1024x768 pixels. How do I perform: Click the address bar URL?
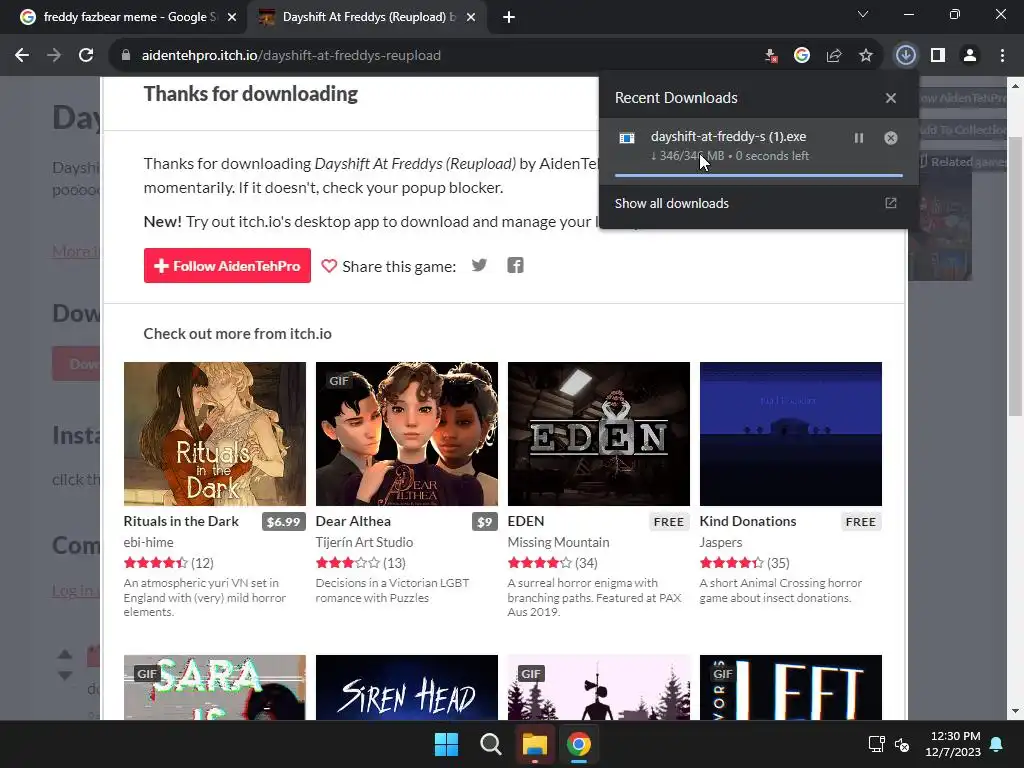point(291,56)
